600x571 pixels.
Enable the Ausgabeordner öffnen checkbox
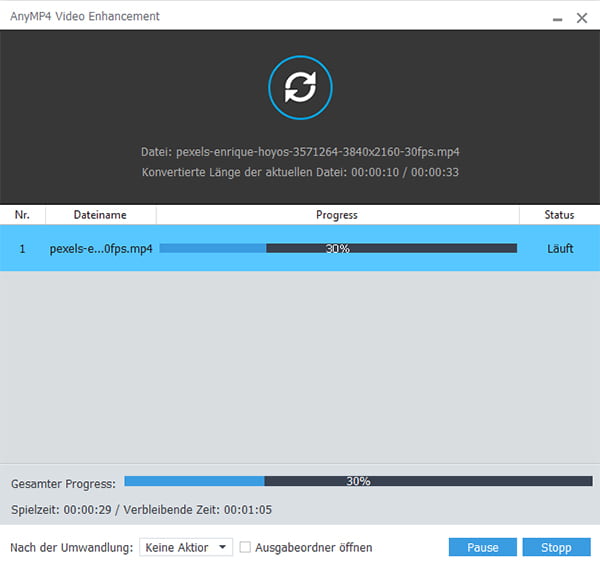tap(245, 547)
